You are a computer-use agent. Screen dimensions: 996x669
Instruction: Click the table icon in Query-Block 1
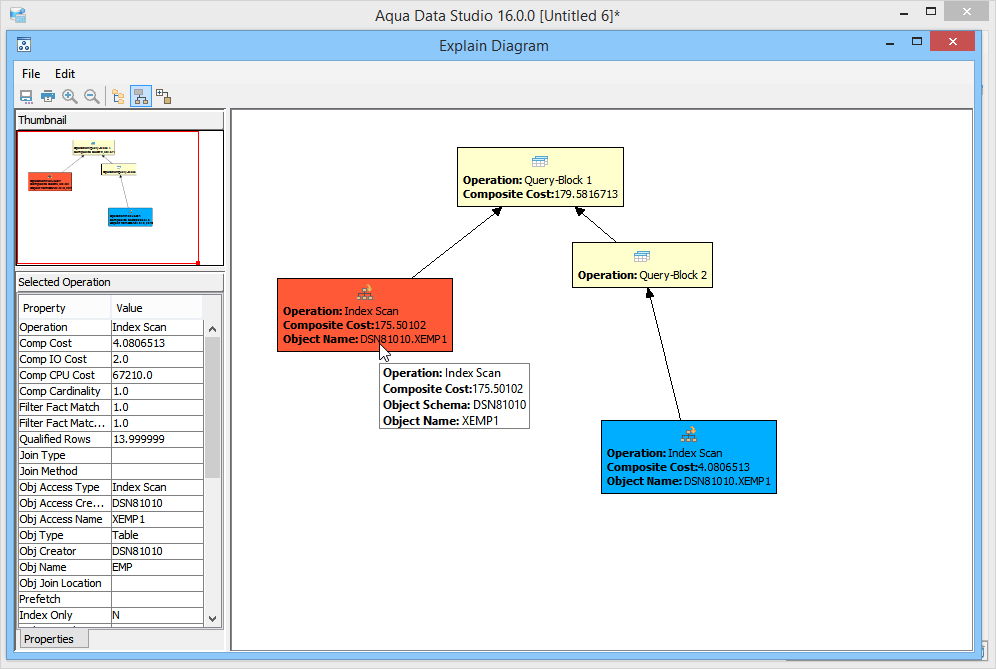(540, 161)
